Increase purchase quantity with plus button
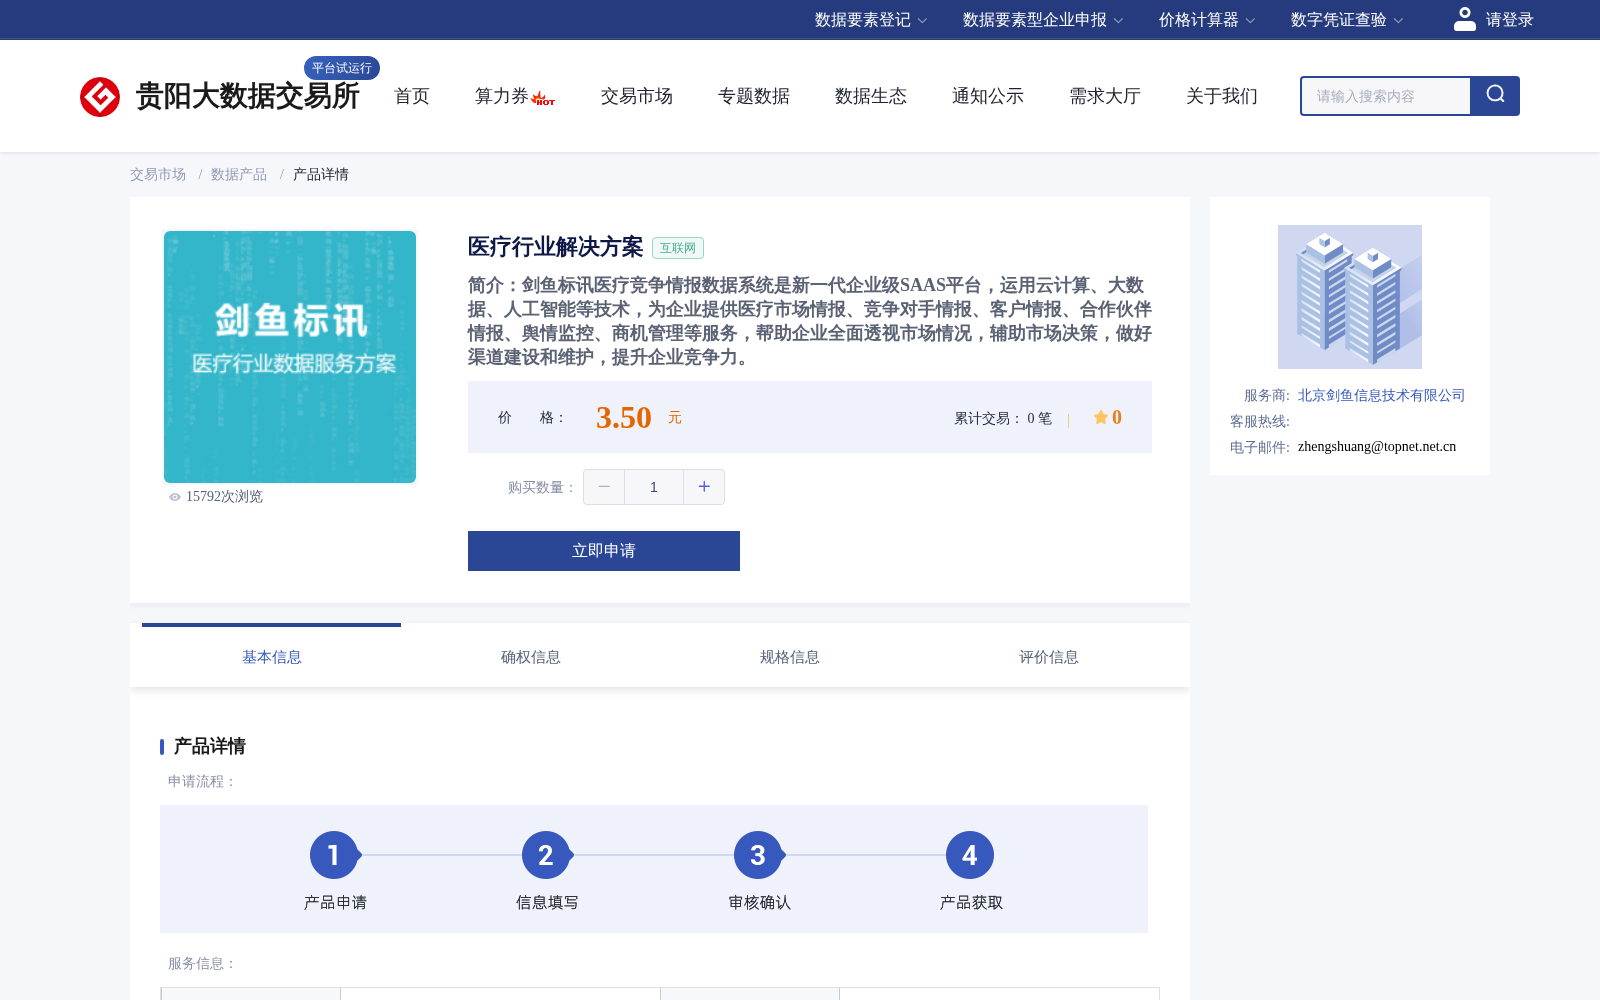This screenshot has height=1000, width=1600. [x=704, y=487]
